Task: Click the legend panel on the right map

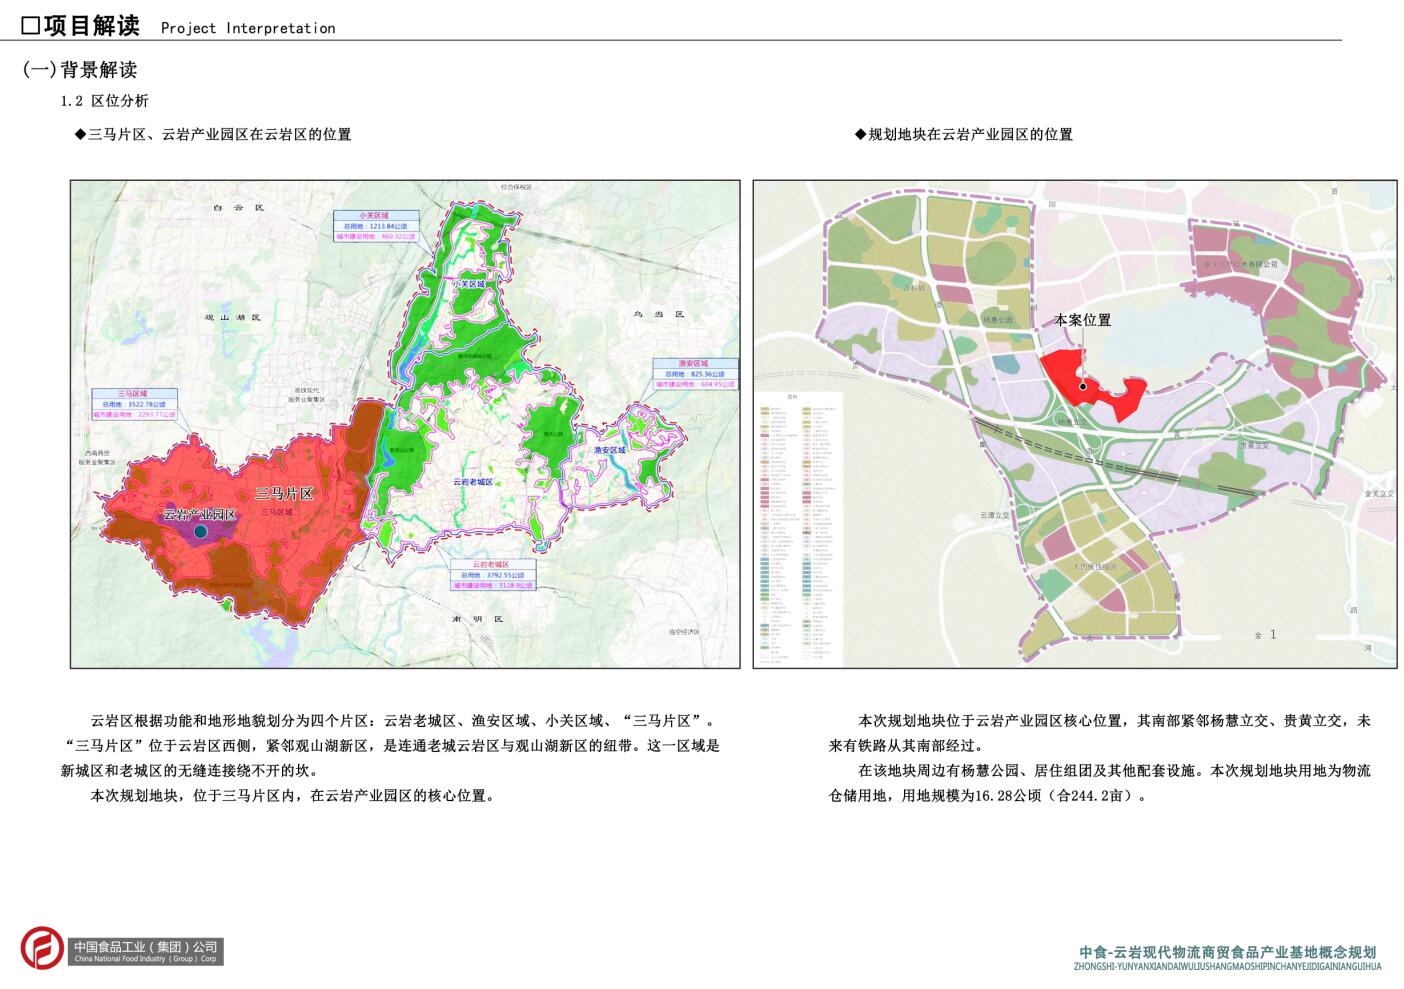Action: tap(799, 527)
